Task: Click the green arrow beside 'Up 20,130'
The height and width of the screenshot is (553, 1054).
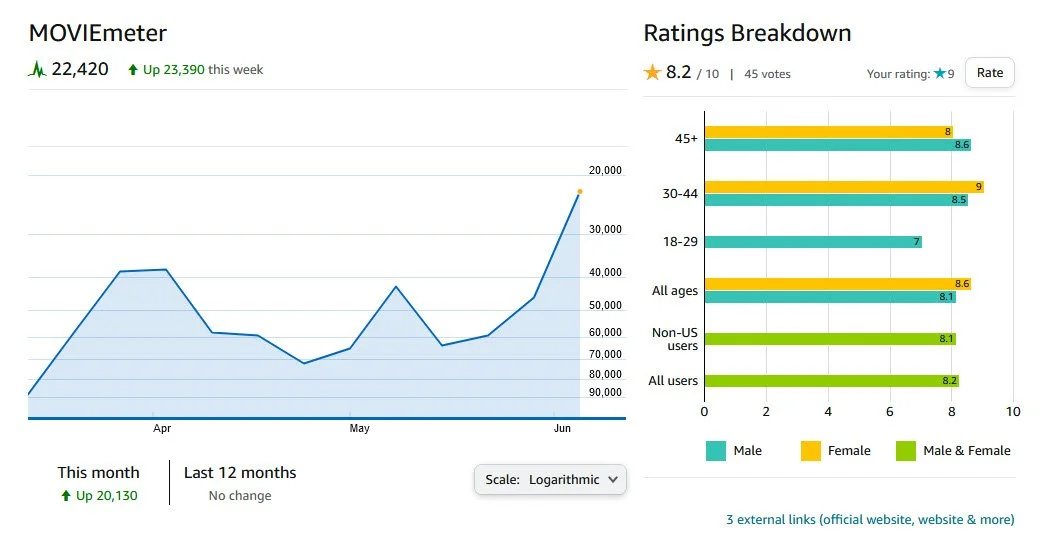Action: coord(66,496)
